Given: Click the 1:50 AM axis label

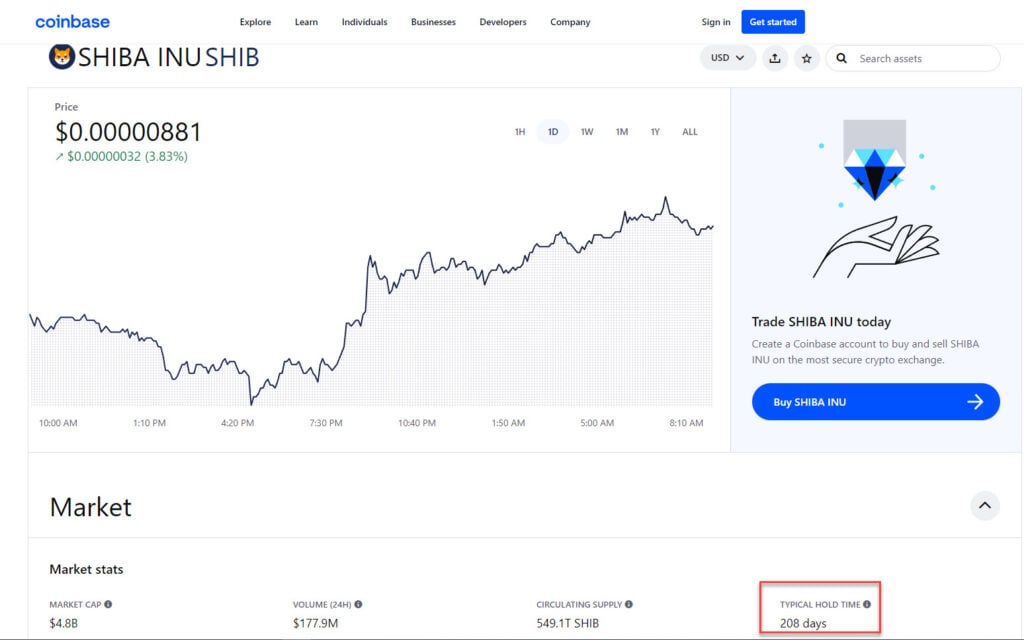Looking at the screenshot, I should 508,423.
